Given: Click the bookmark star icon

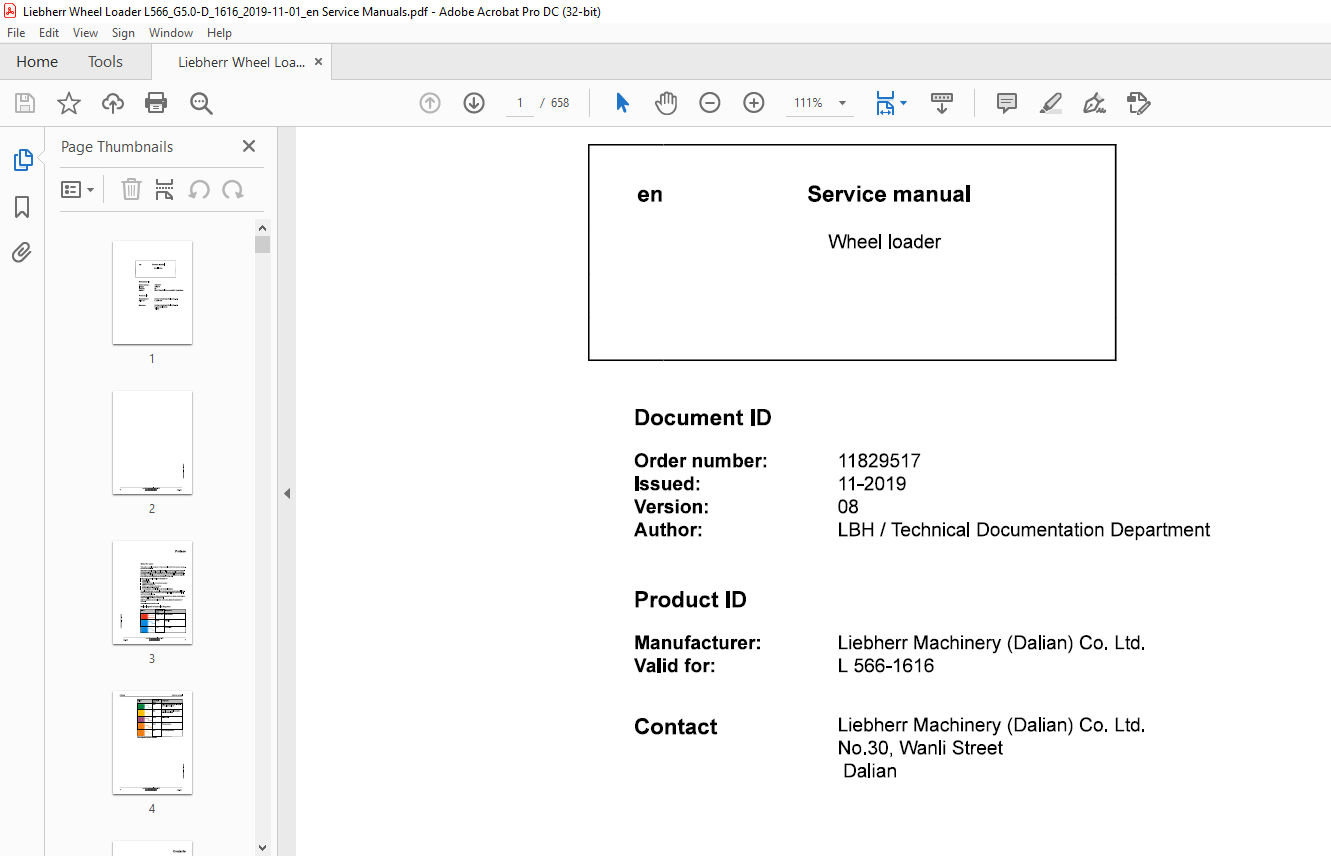Looking at the screenshot, I should (x=68, y=103).
